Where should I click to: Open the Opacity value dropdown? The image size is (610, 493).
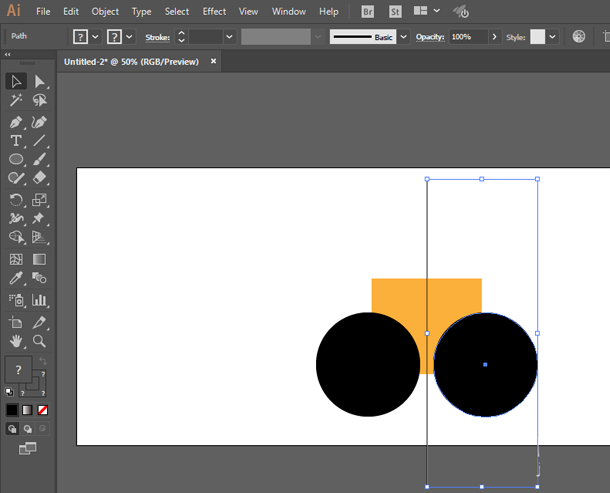click(x=494, y=36)
